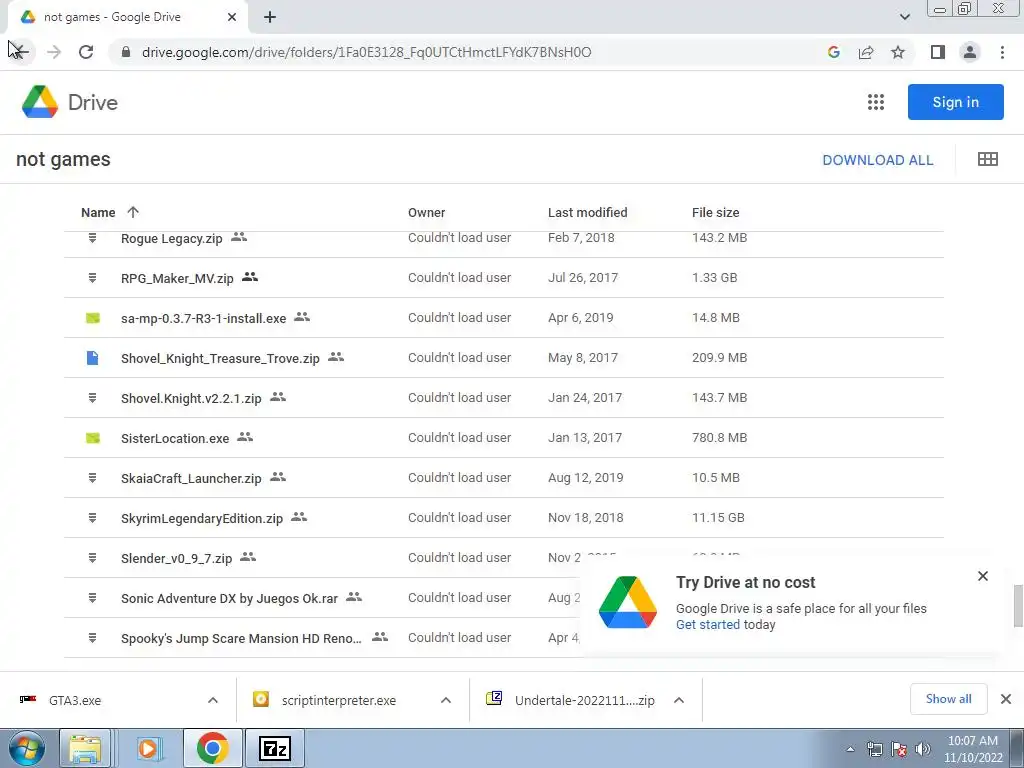This screenshot has width=1024, height=768.
Task: Open the Chrome profile avatar icon
Action: 970,52
